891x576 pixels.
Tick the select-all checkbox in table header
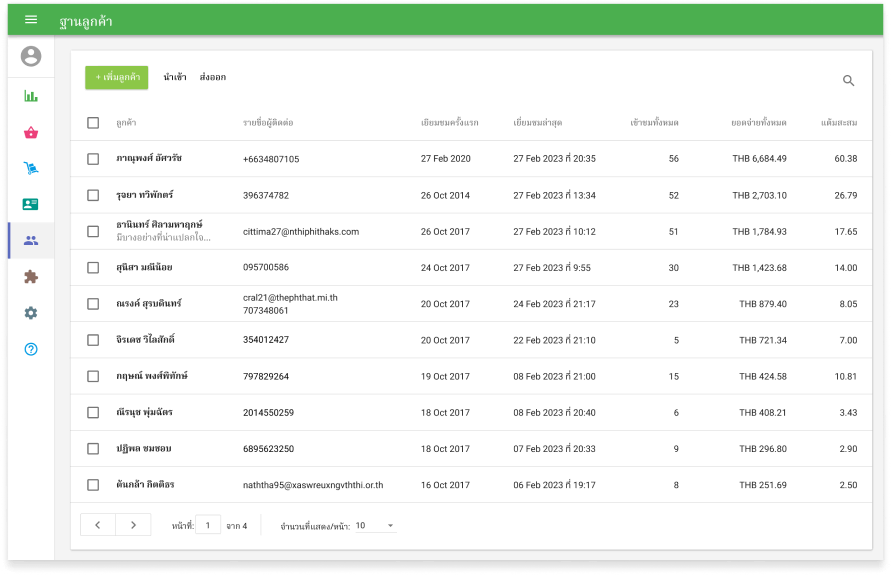click(93, 123)
